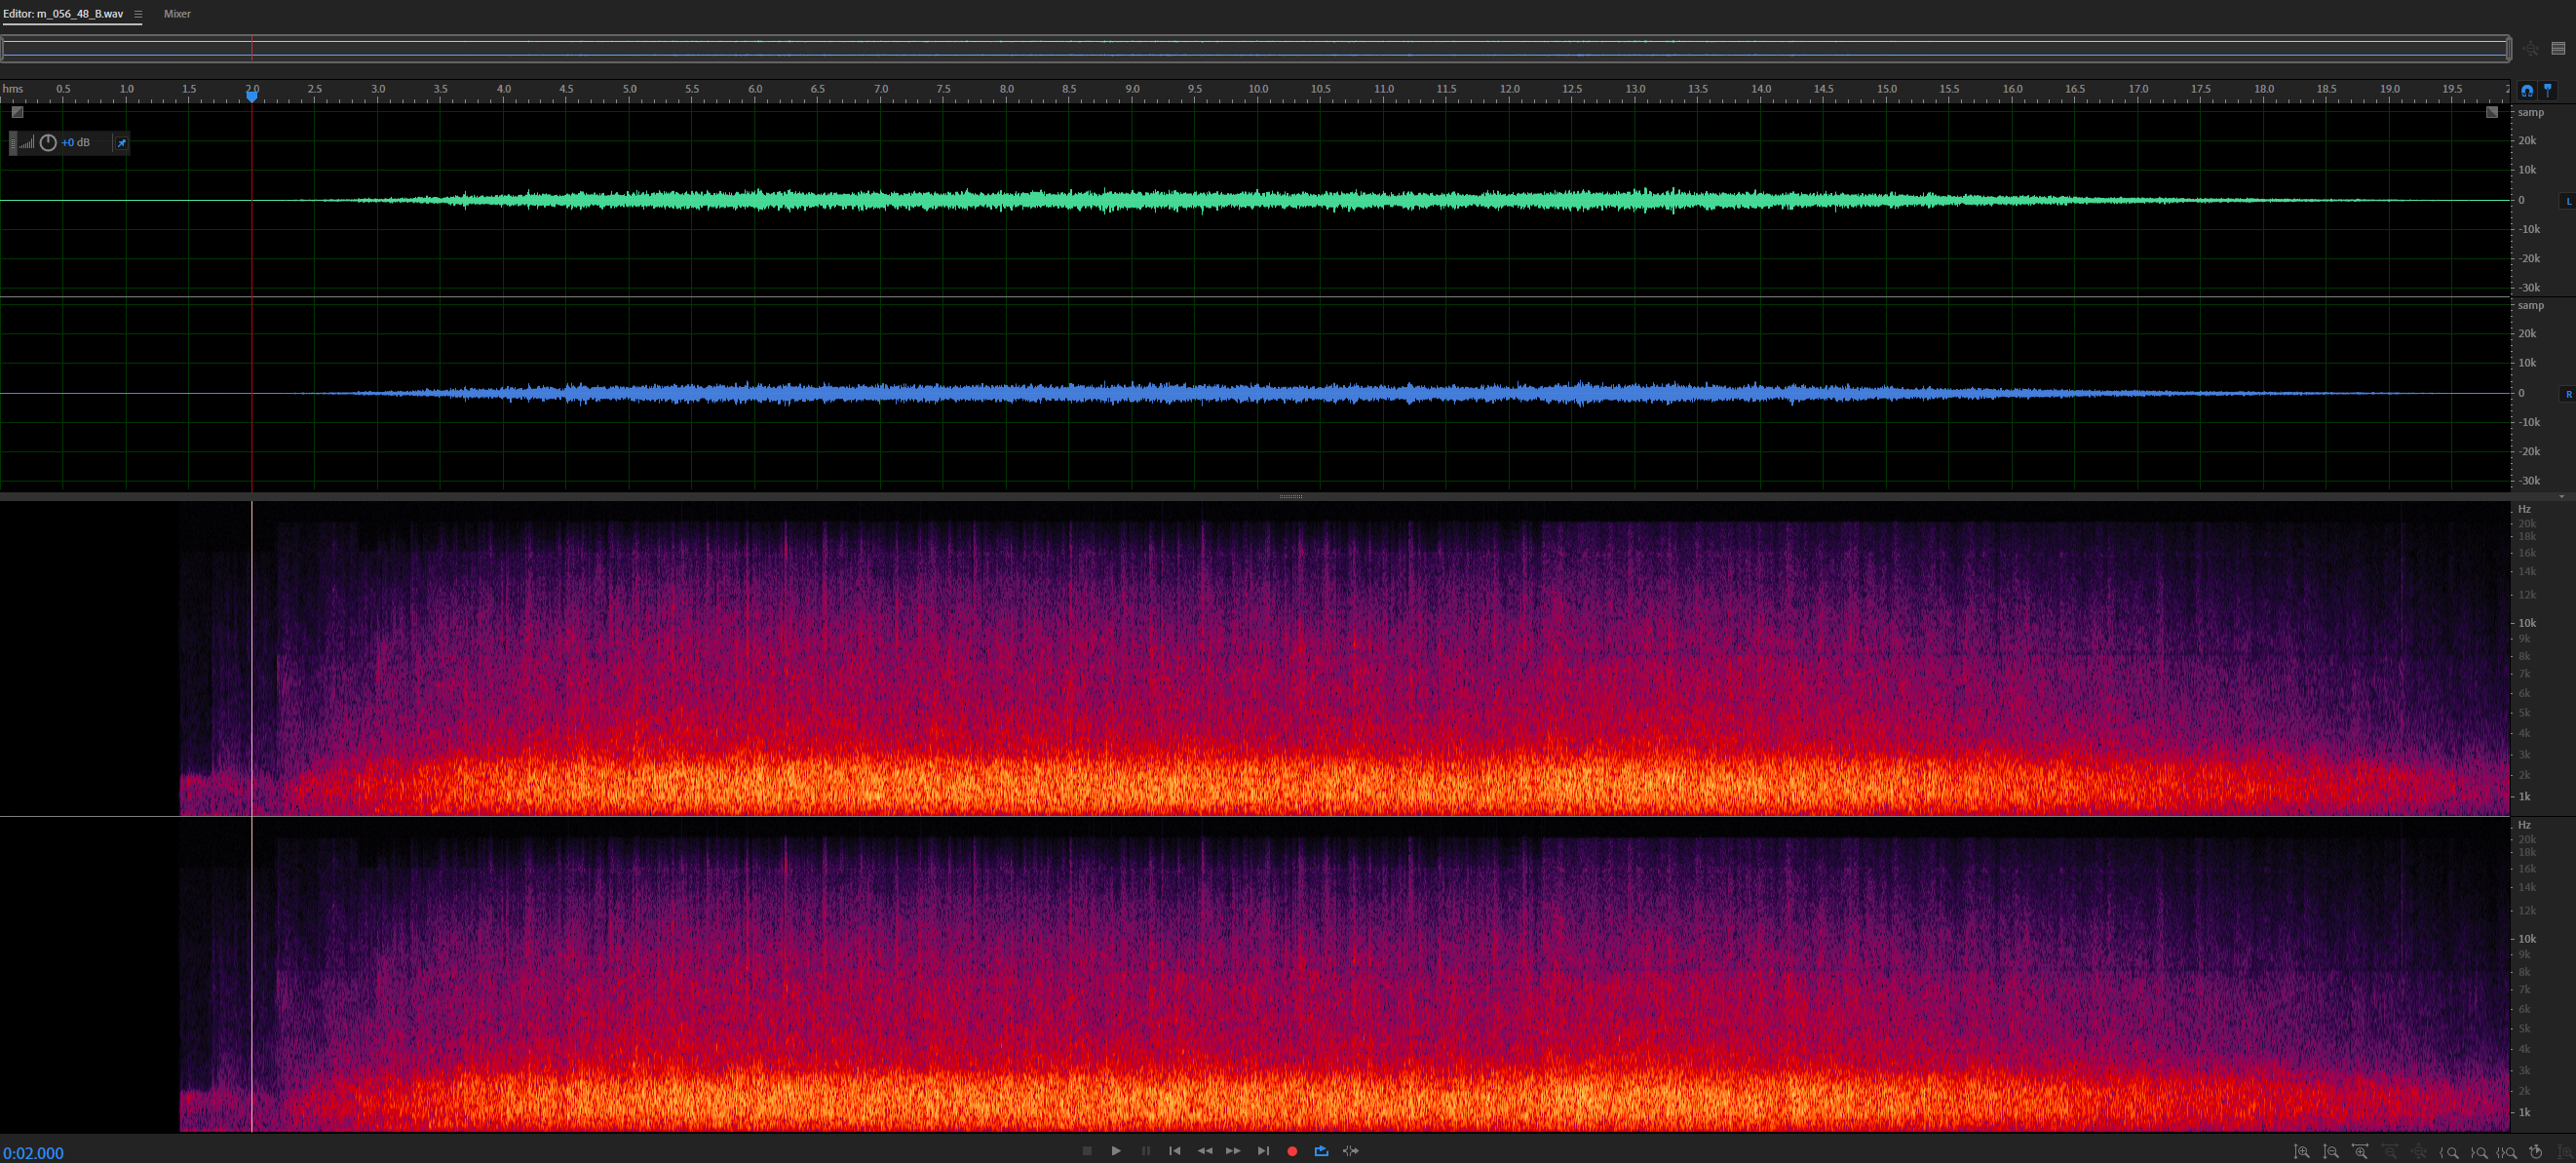Click the Fast Forward button
The image size is (2576, 1163).
[1233, 1151]
